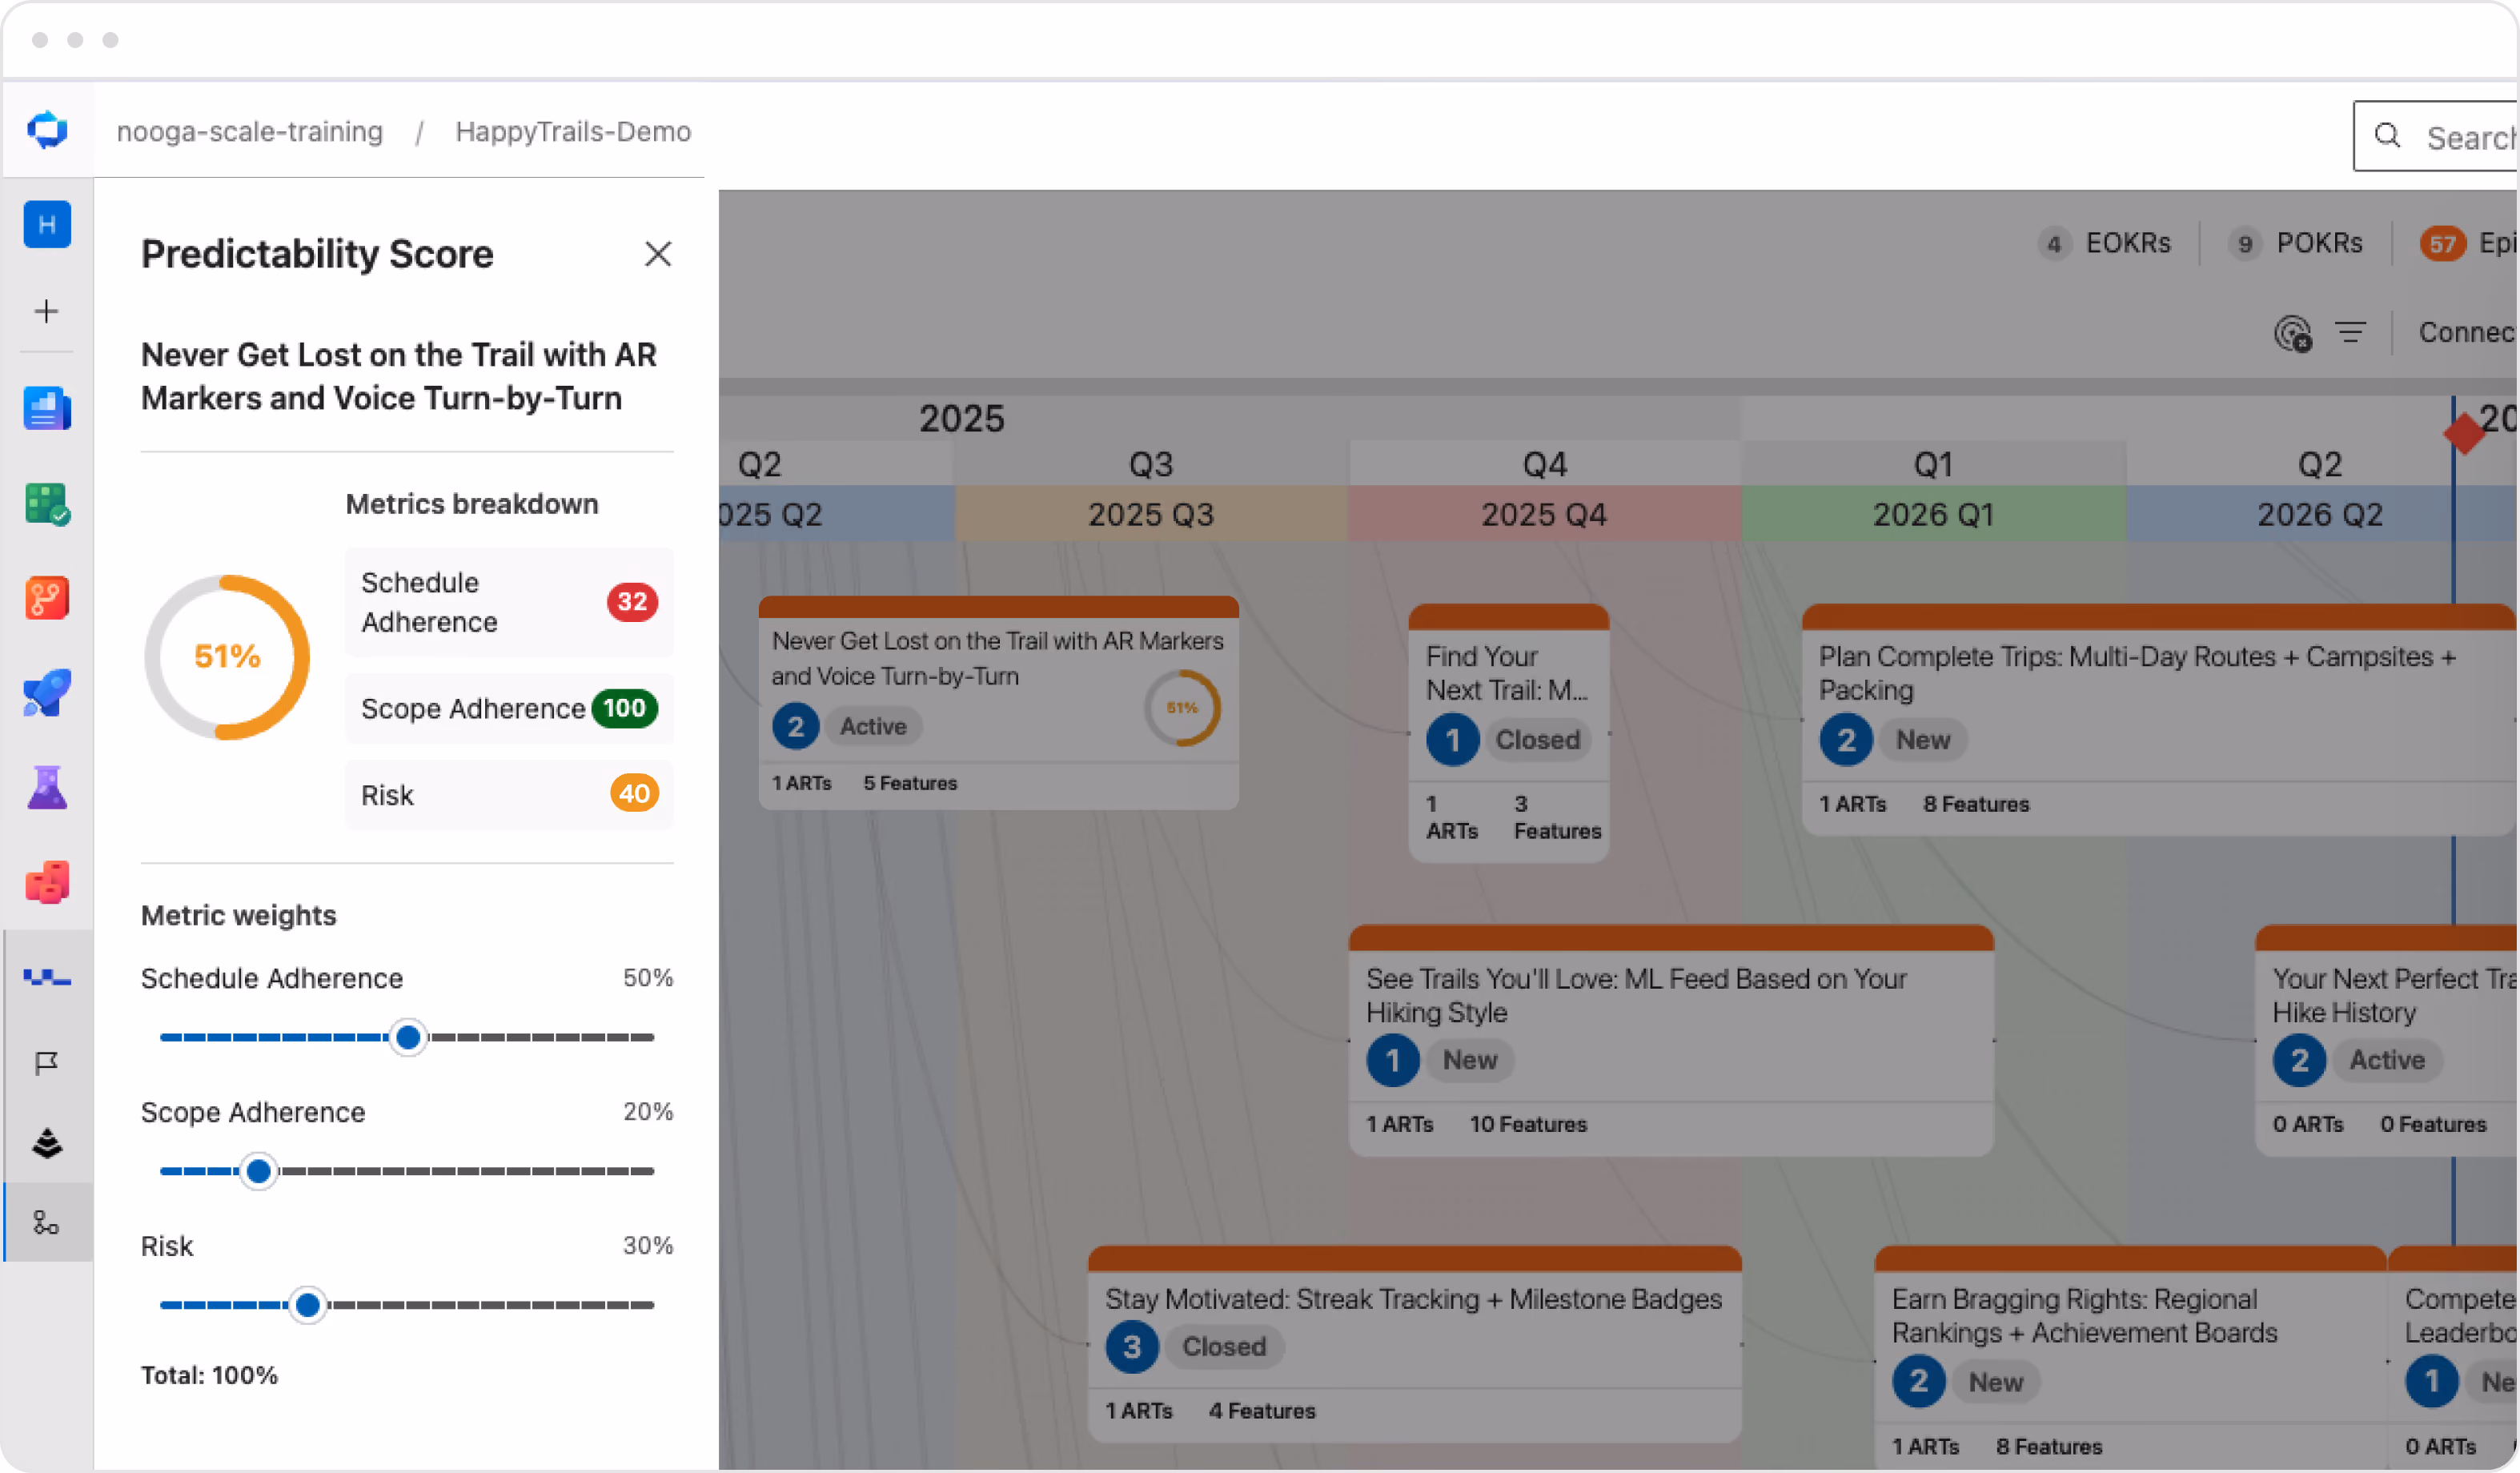The width and height of the screenshot is (2520, 1473).
Task: Open 'Stay Motivated: Streak Tracking' epic card
Action: click(1415, 1344)
